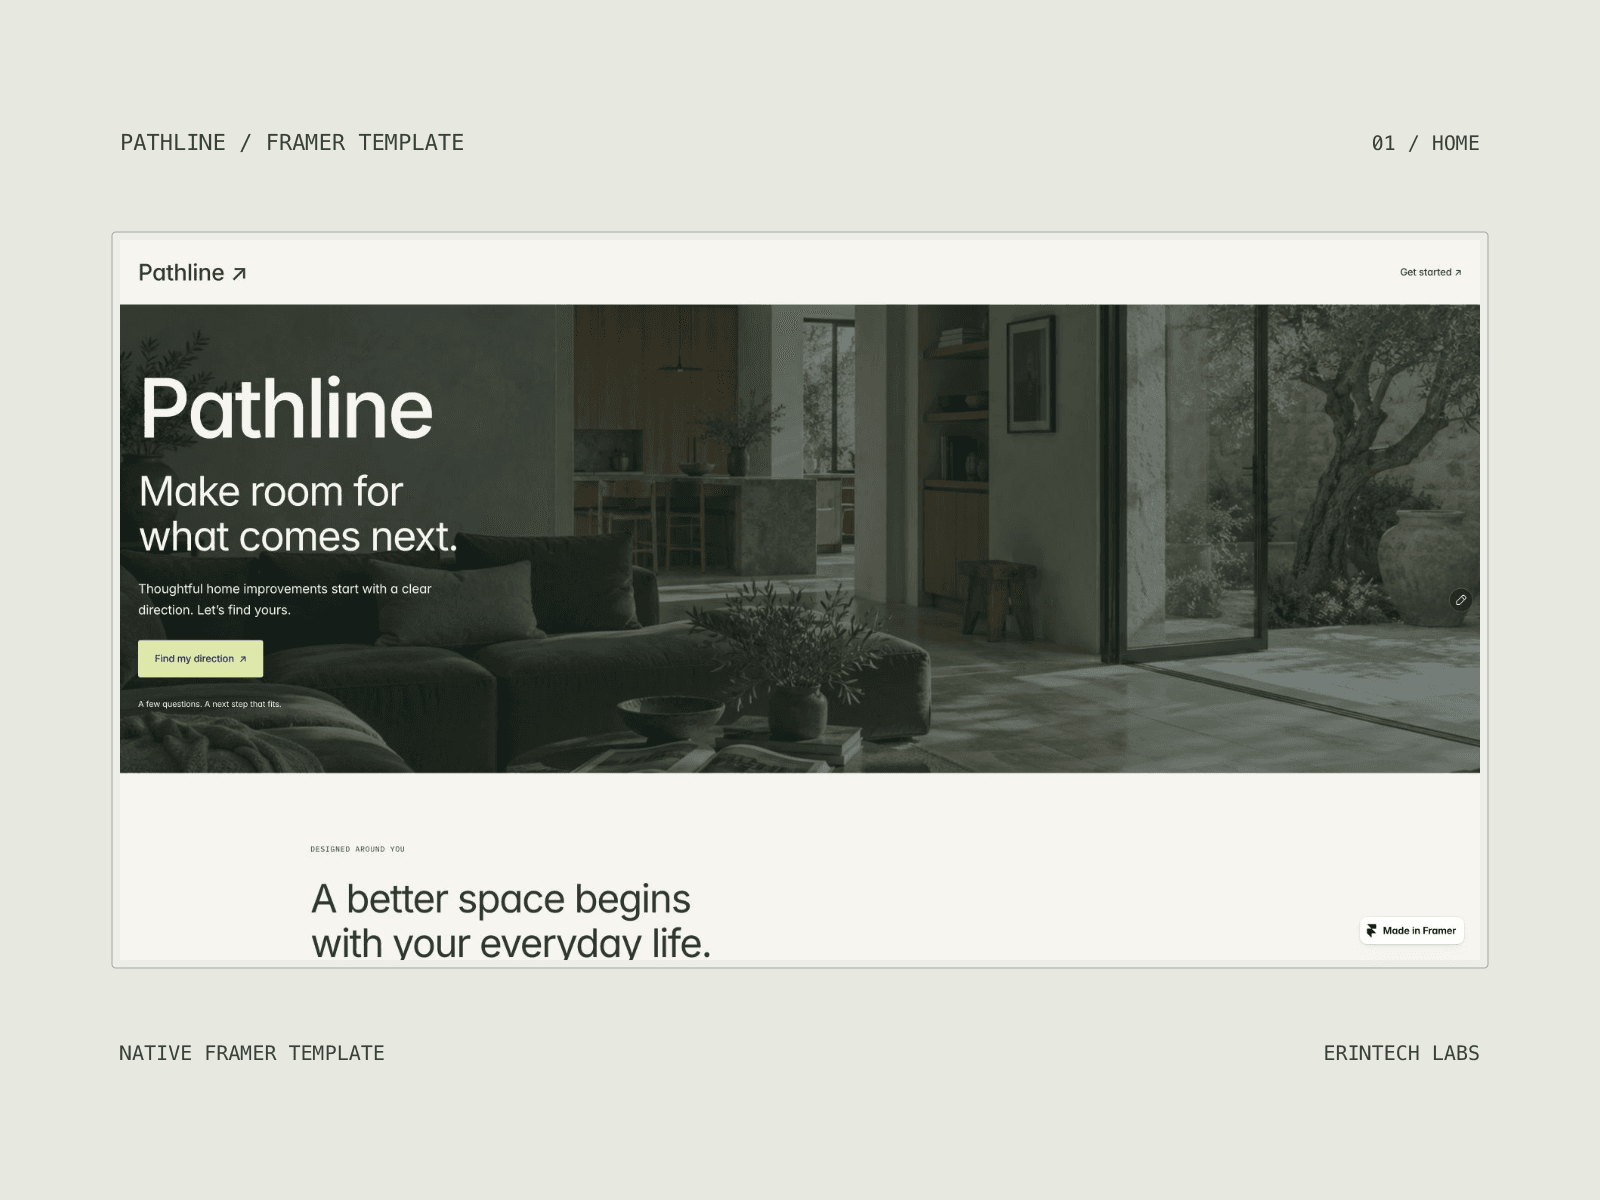Click the ERINTECH LABS caption

1401,1053
